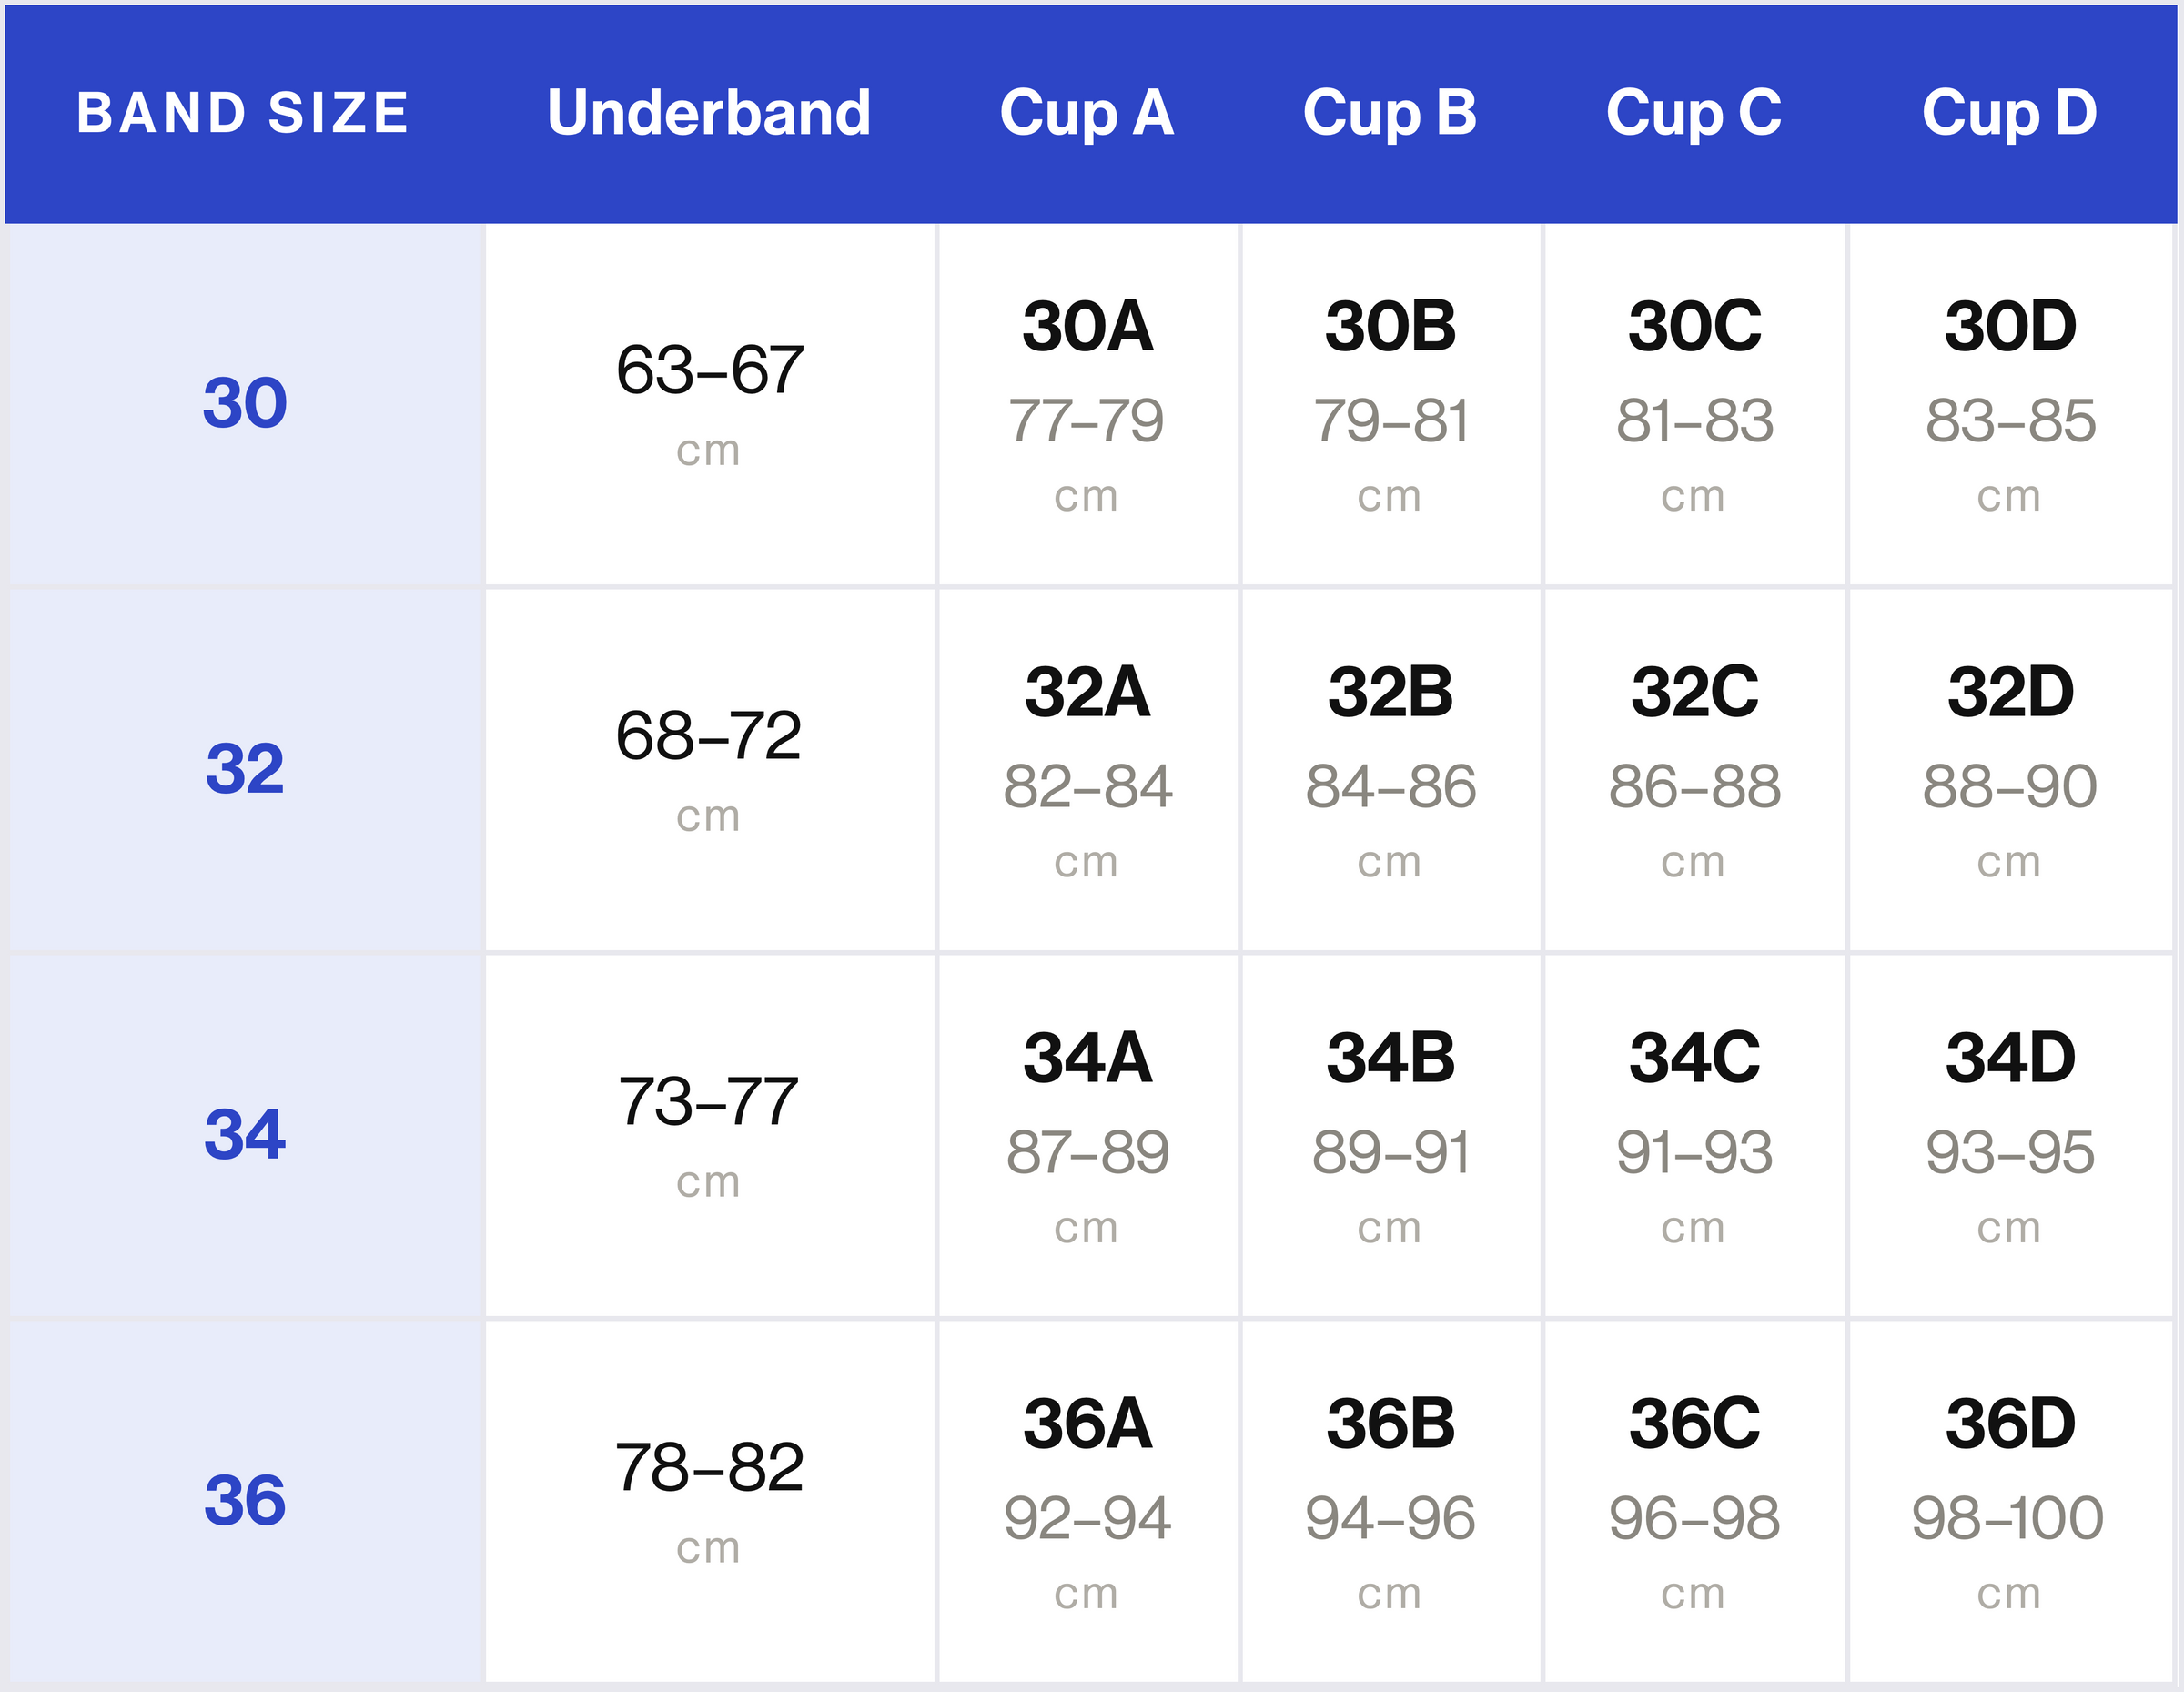The image size is (2184, 1692).
Task: Select band size 30 row label
Action: coord(245,404)
